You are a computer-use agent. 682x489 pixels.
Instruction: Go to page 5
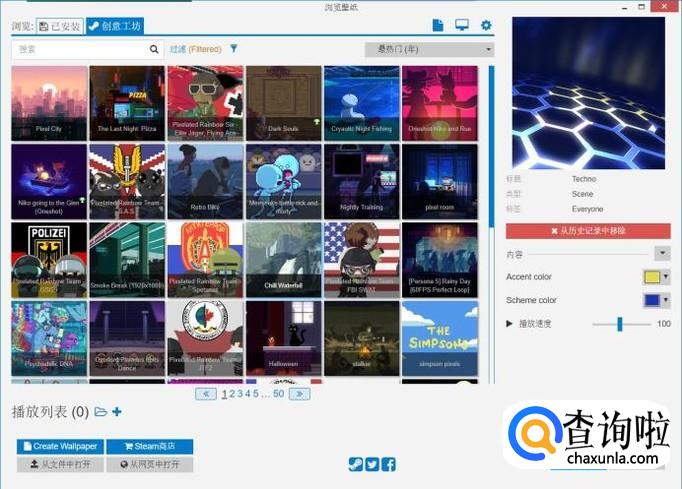pos(256,394)
